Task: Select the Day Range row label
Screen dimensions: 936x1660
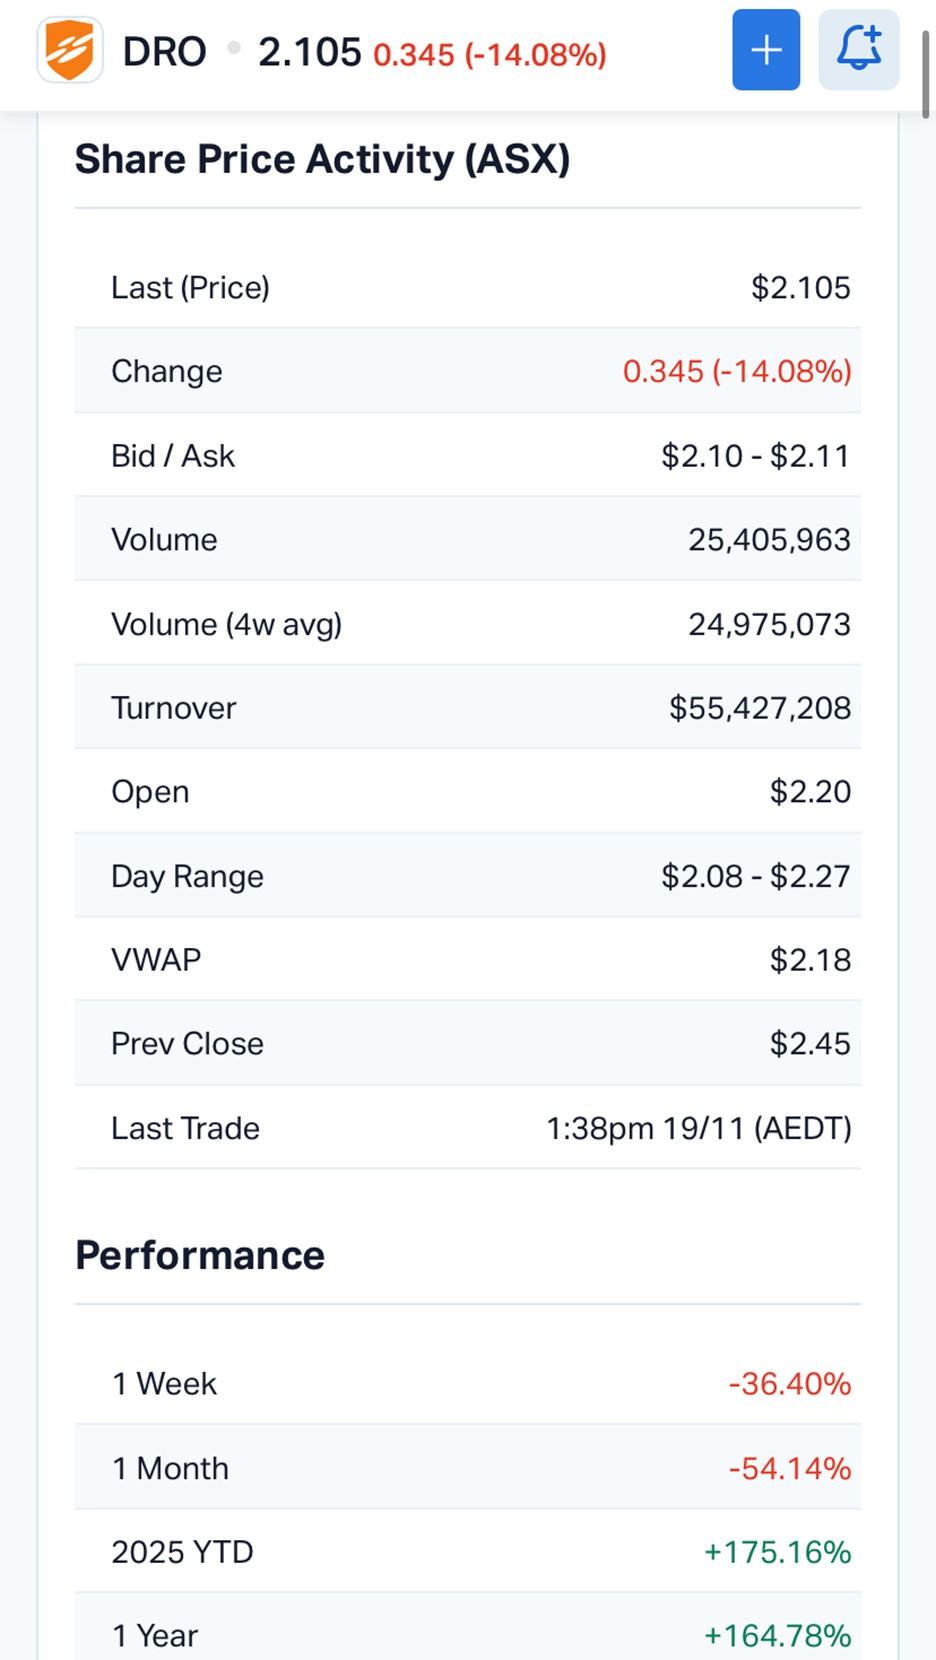Action: pos(187,876)
